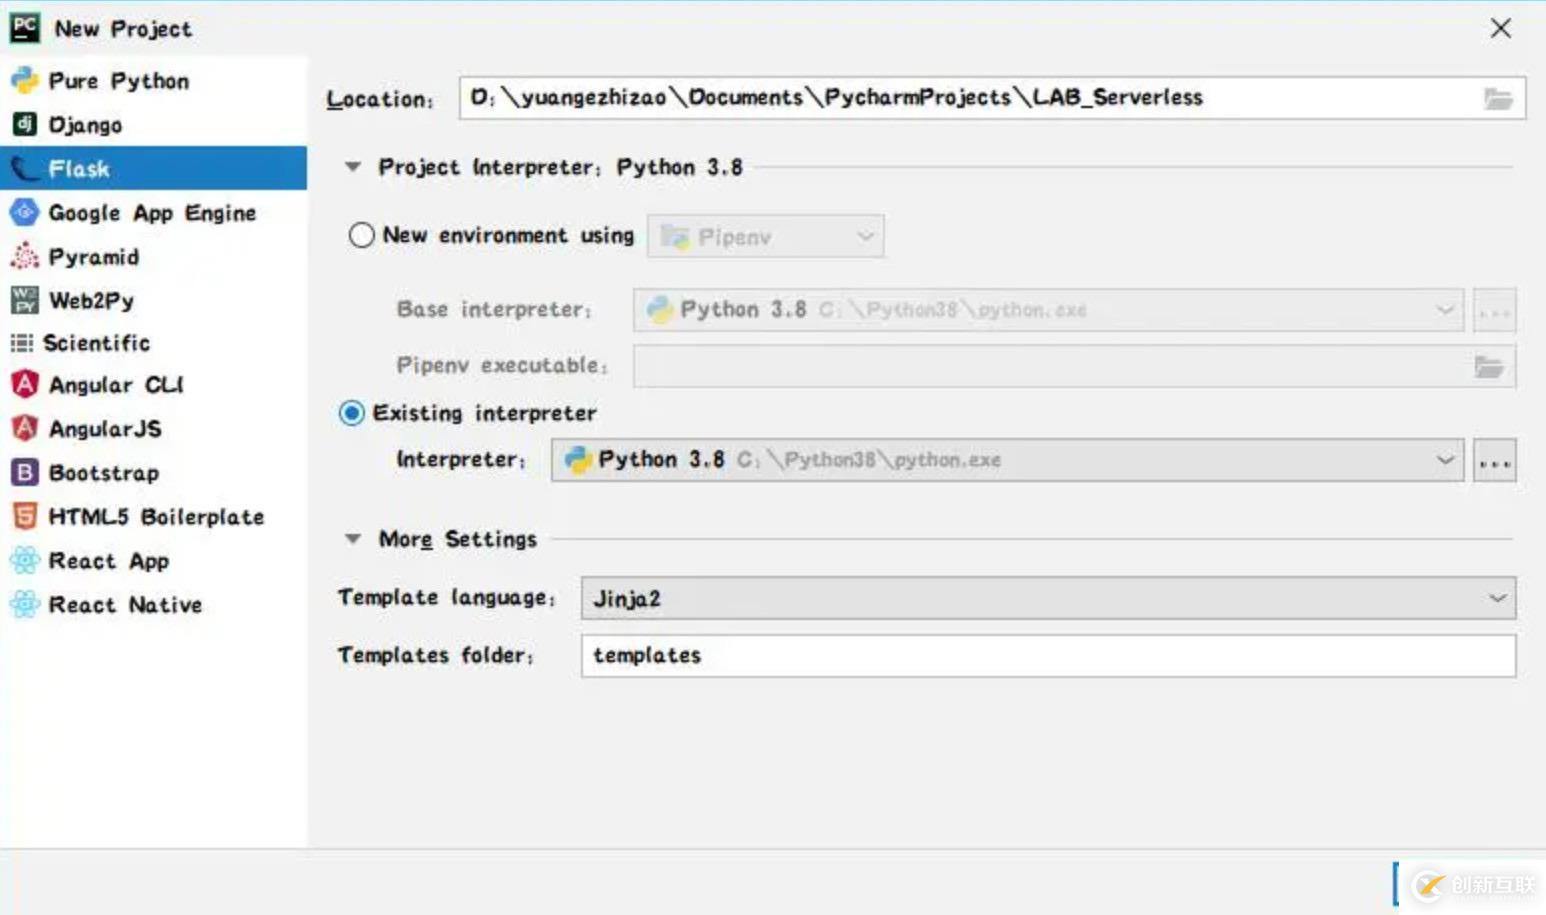Screen dimensions: 1546x915
Task: Click the Django project type icon
Action: pos(24,125)
